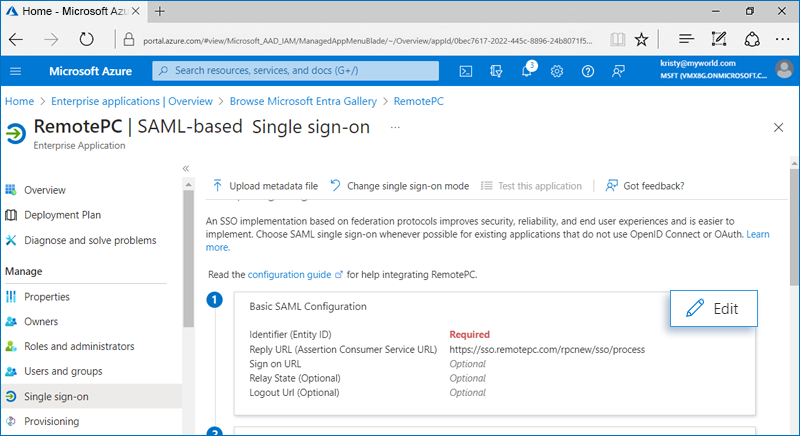Image resolution: width=800 pixels, height=436 pixels.
Task: Collapse the left navigation pane
Action: click(x=186, y=168)
